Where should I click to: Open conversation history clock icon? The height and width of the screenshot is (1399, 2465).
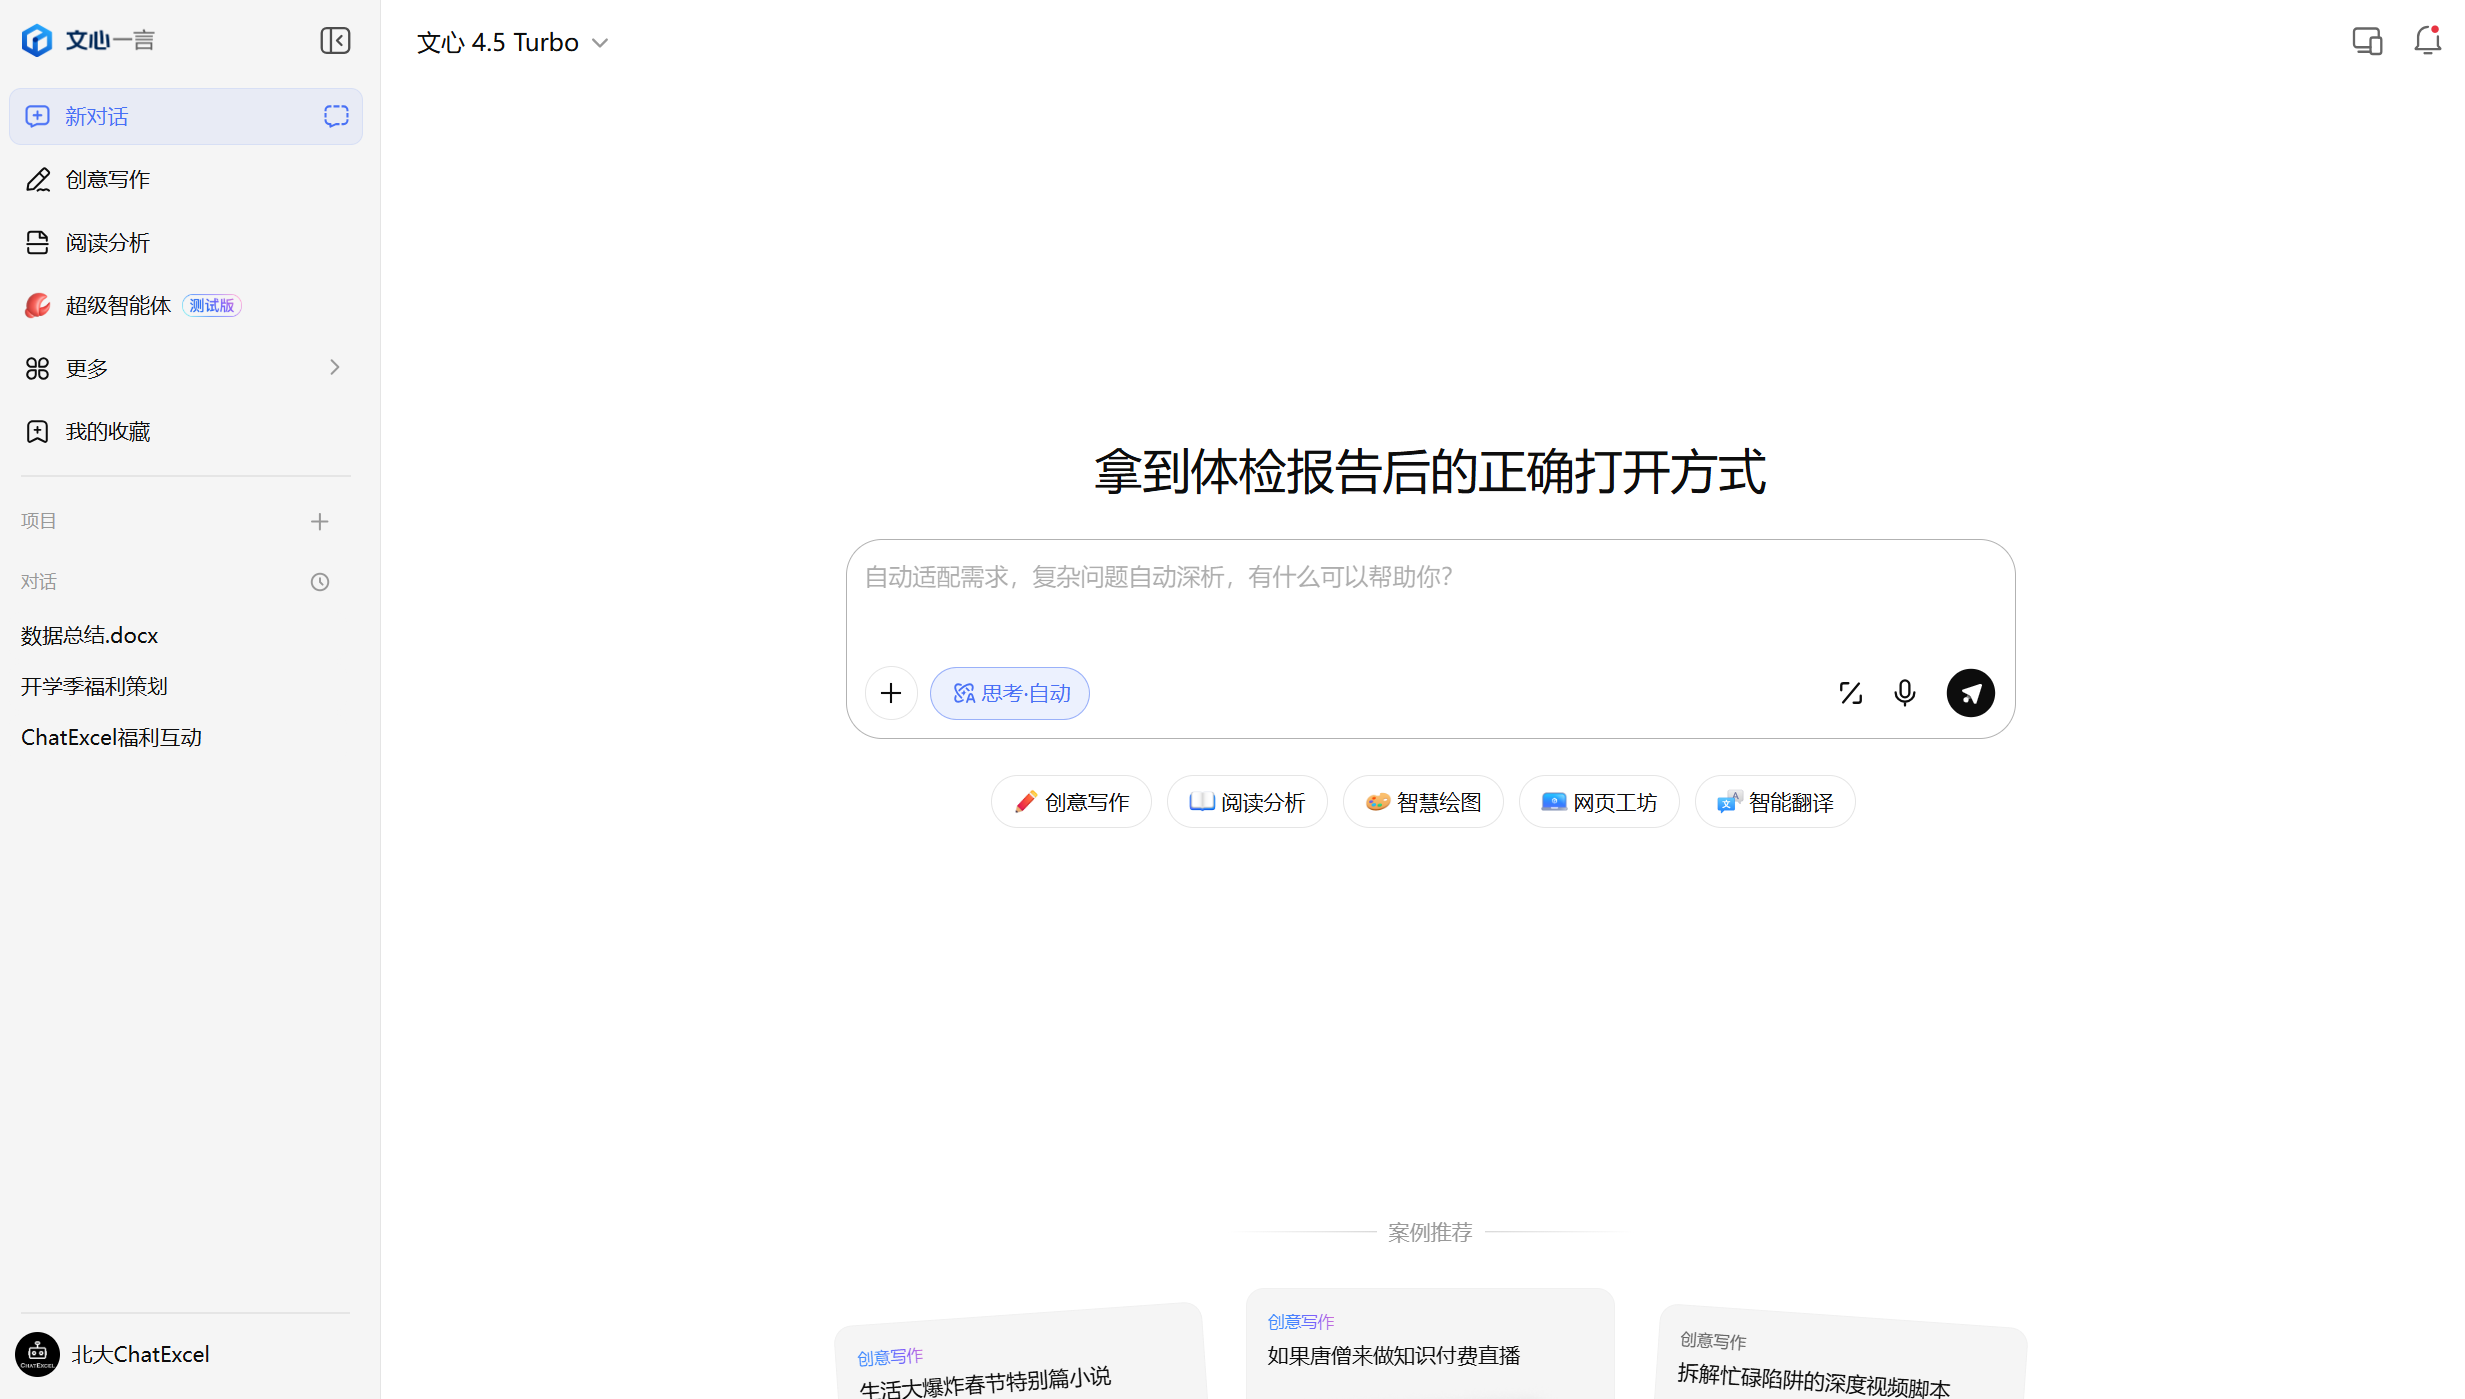point(320,582)
